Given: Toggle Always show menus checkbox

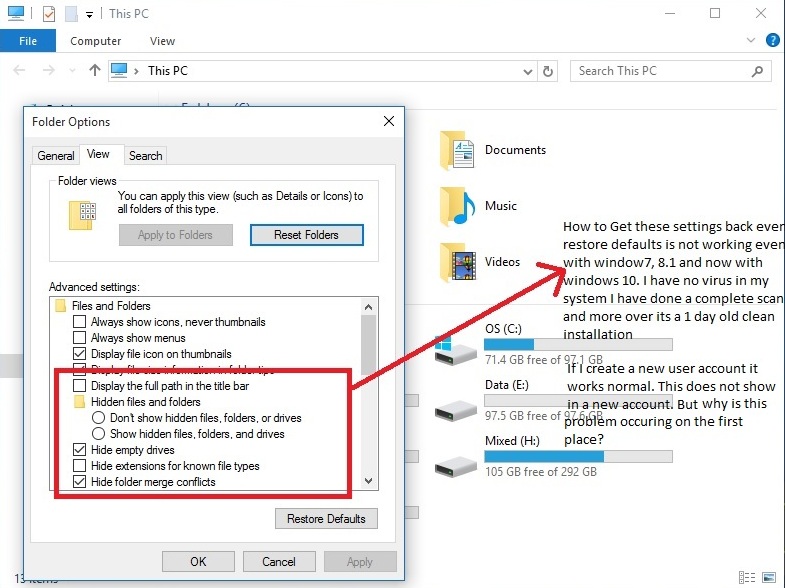Looking at the screenshot, I should tap(79, 338).
